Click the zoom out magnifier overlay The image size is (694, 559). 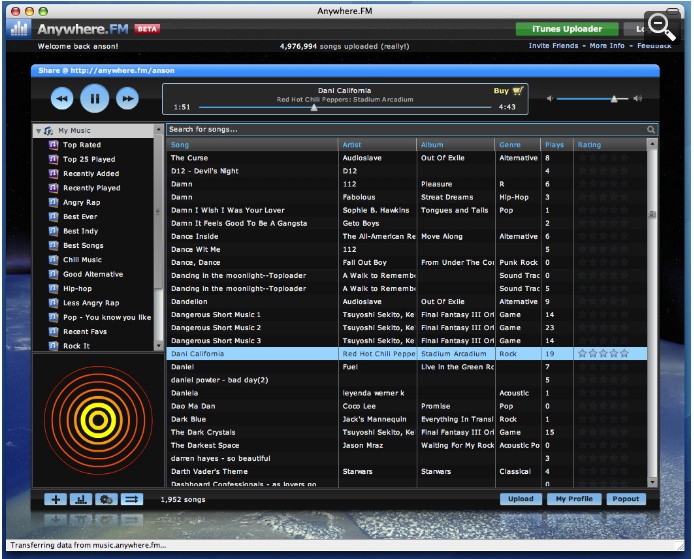(x=662, y=26)
